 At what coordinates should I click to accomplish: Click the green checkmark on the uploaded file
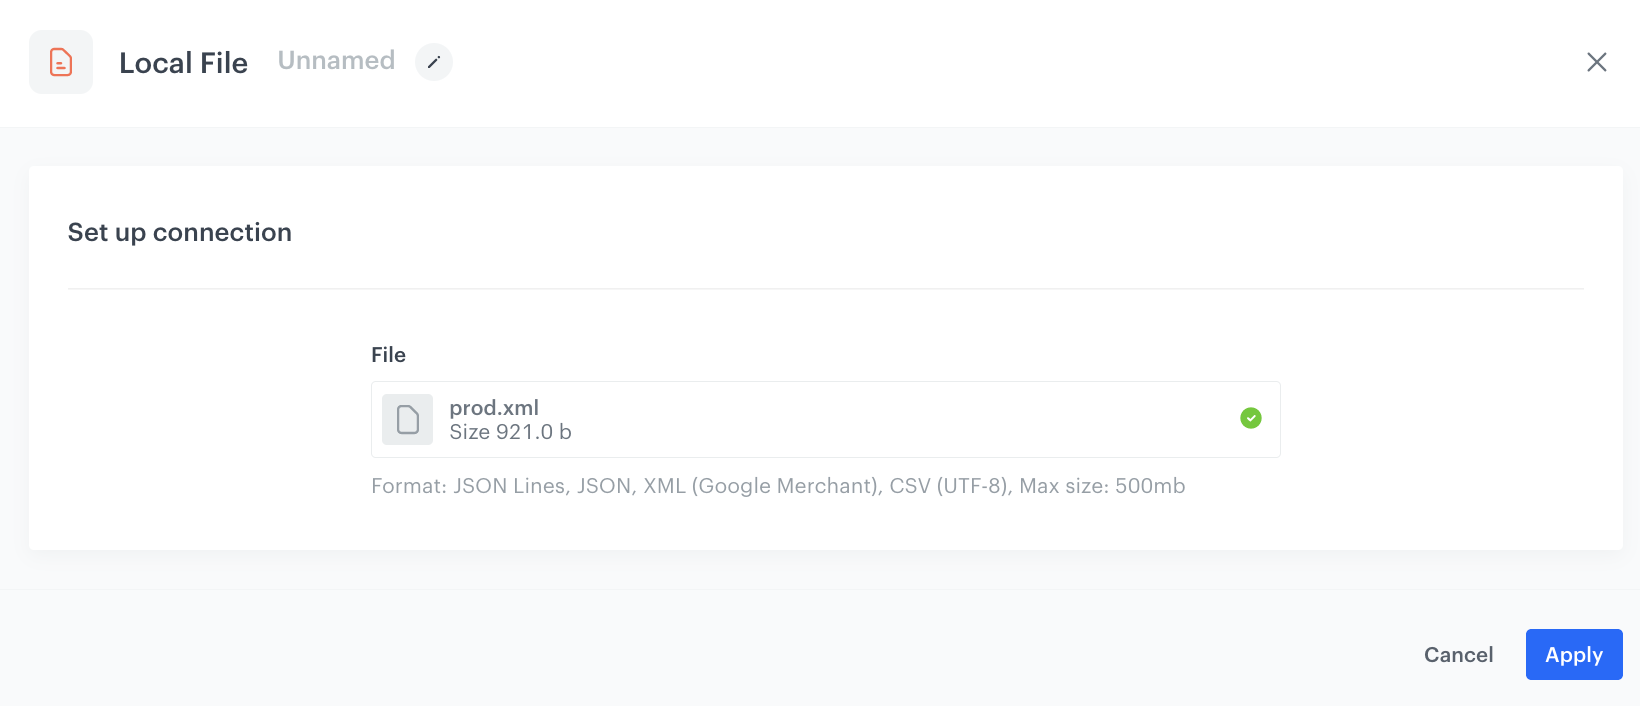[1250, 418]
